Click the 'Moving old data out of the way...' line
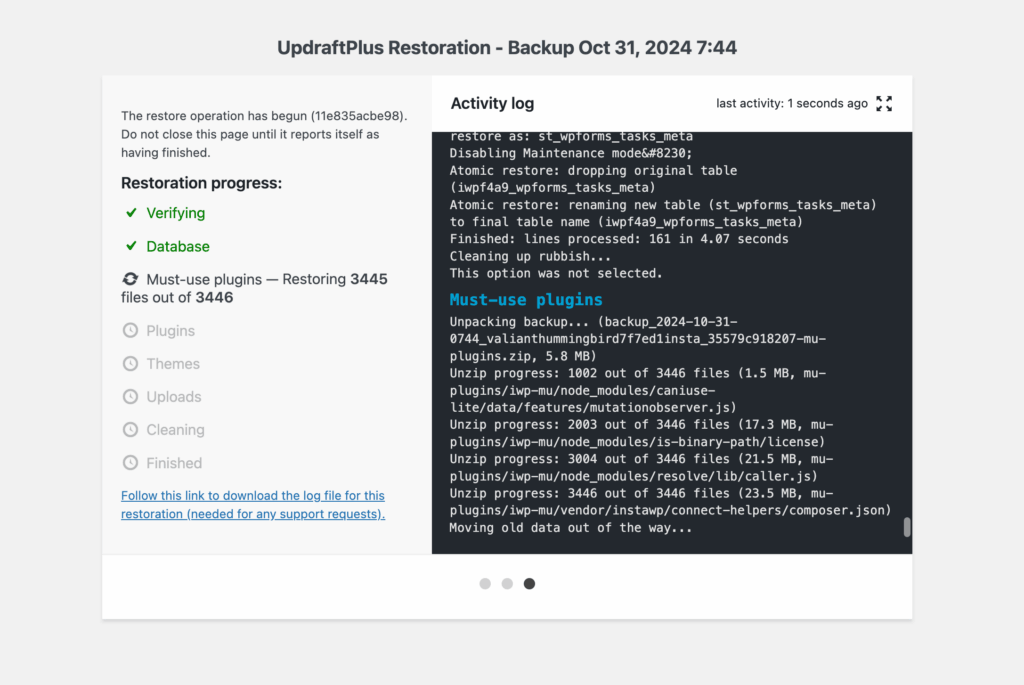Image resolution: width=1024 pixels, height=685 pixels. pyautogui.click(x=571, y=528)
